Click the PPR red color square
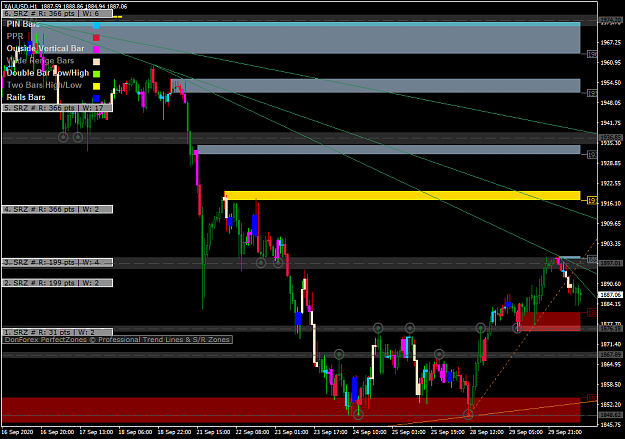Image resolution: width=625 pixels, height=439 pixels. click(x=96, y=37)
